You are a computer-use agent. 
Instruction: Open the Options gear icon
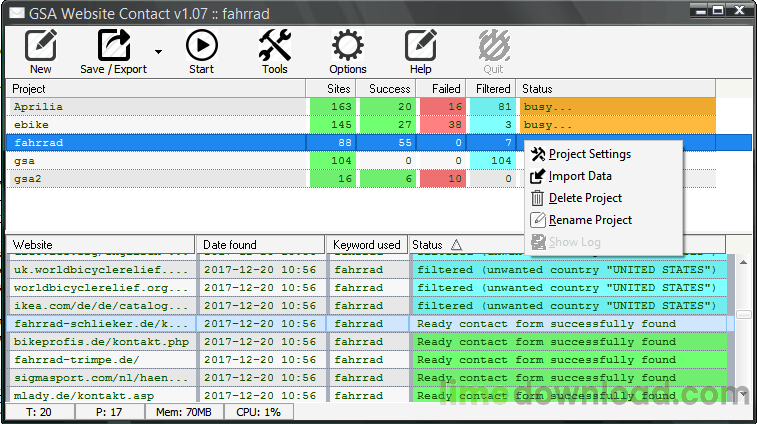click(x=347, y=46)
